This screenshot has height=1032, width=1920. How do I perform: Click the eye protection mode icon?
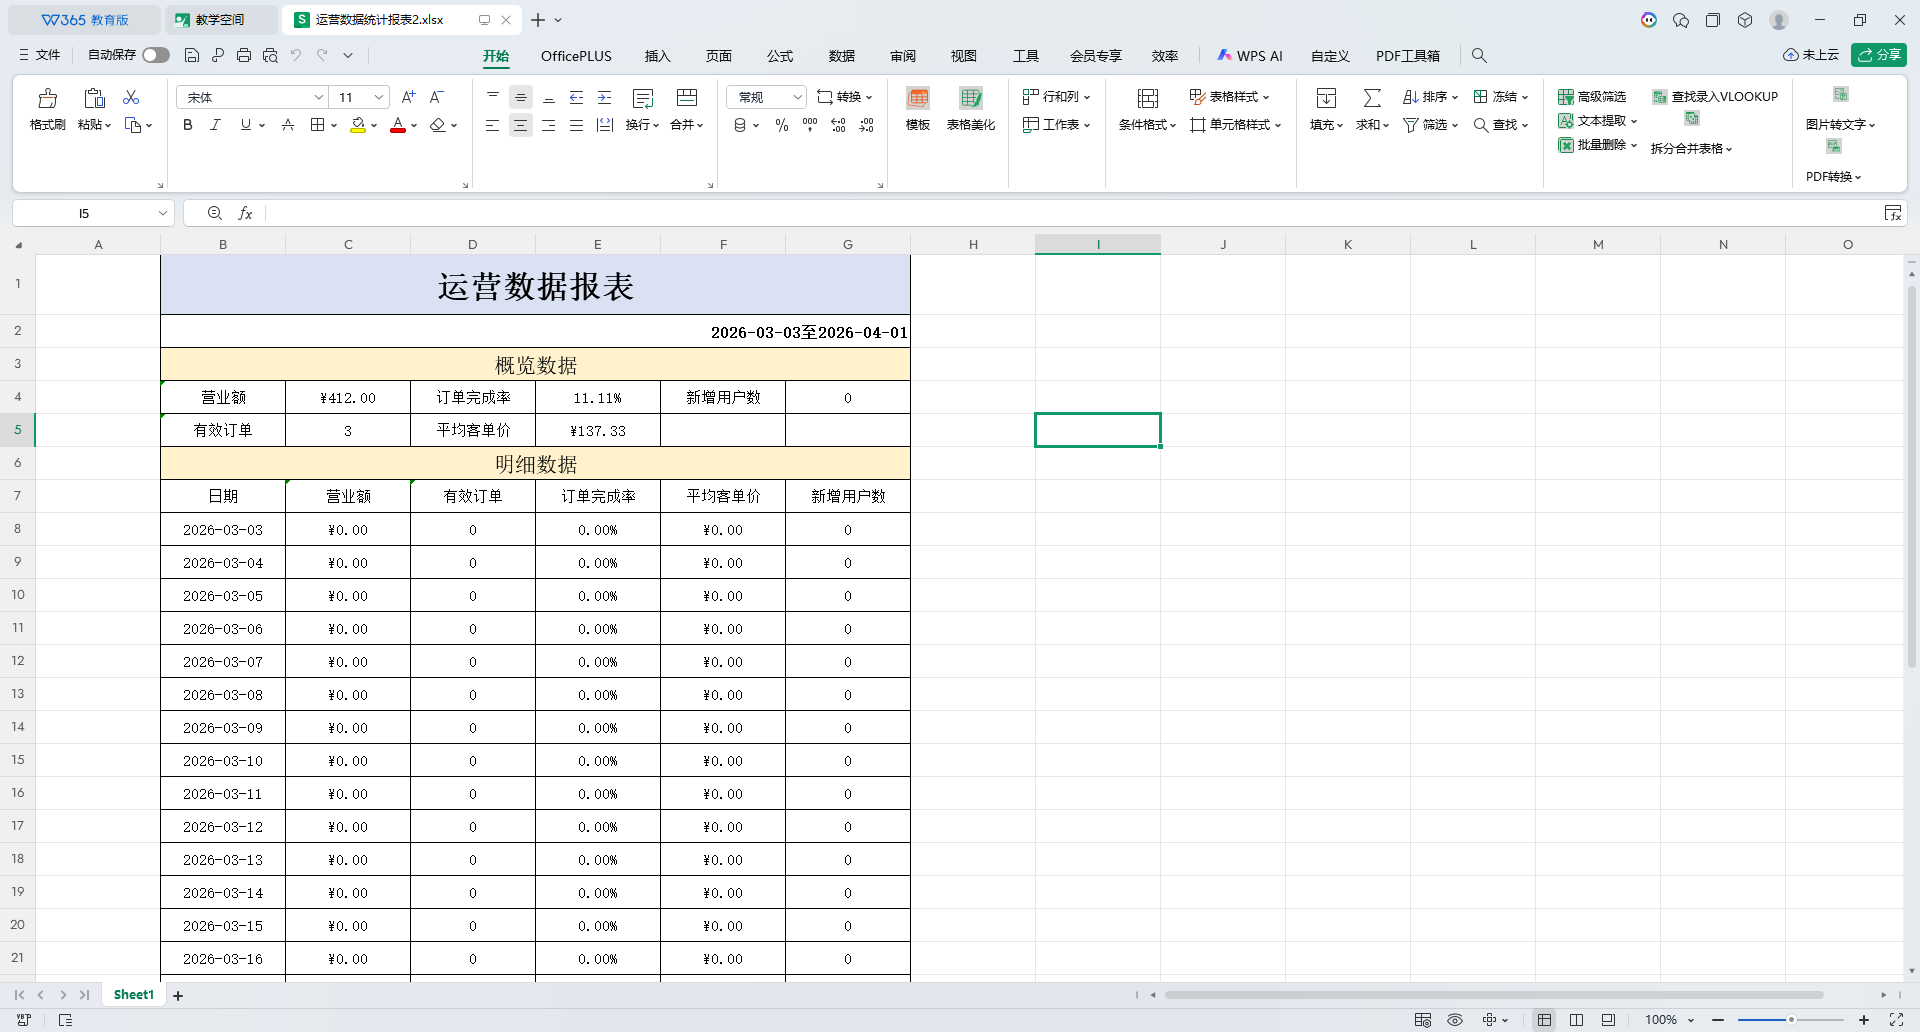point(1455,1020)
